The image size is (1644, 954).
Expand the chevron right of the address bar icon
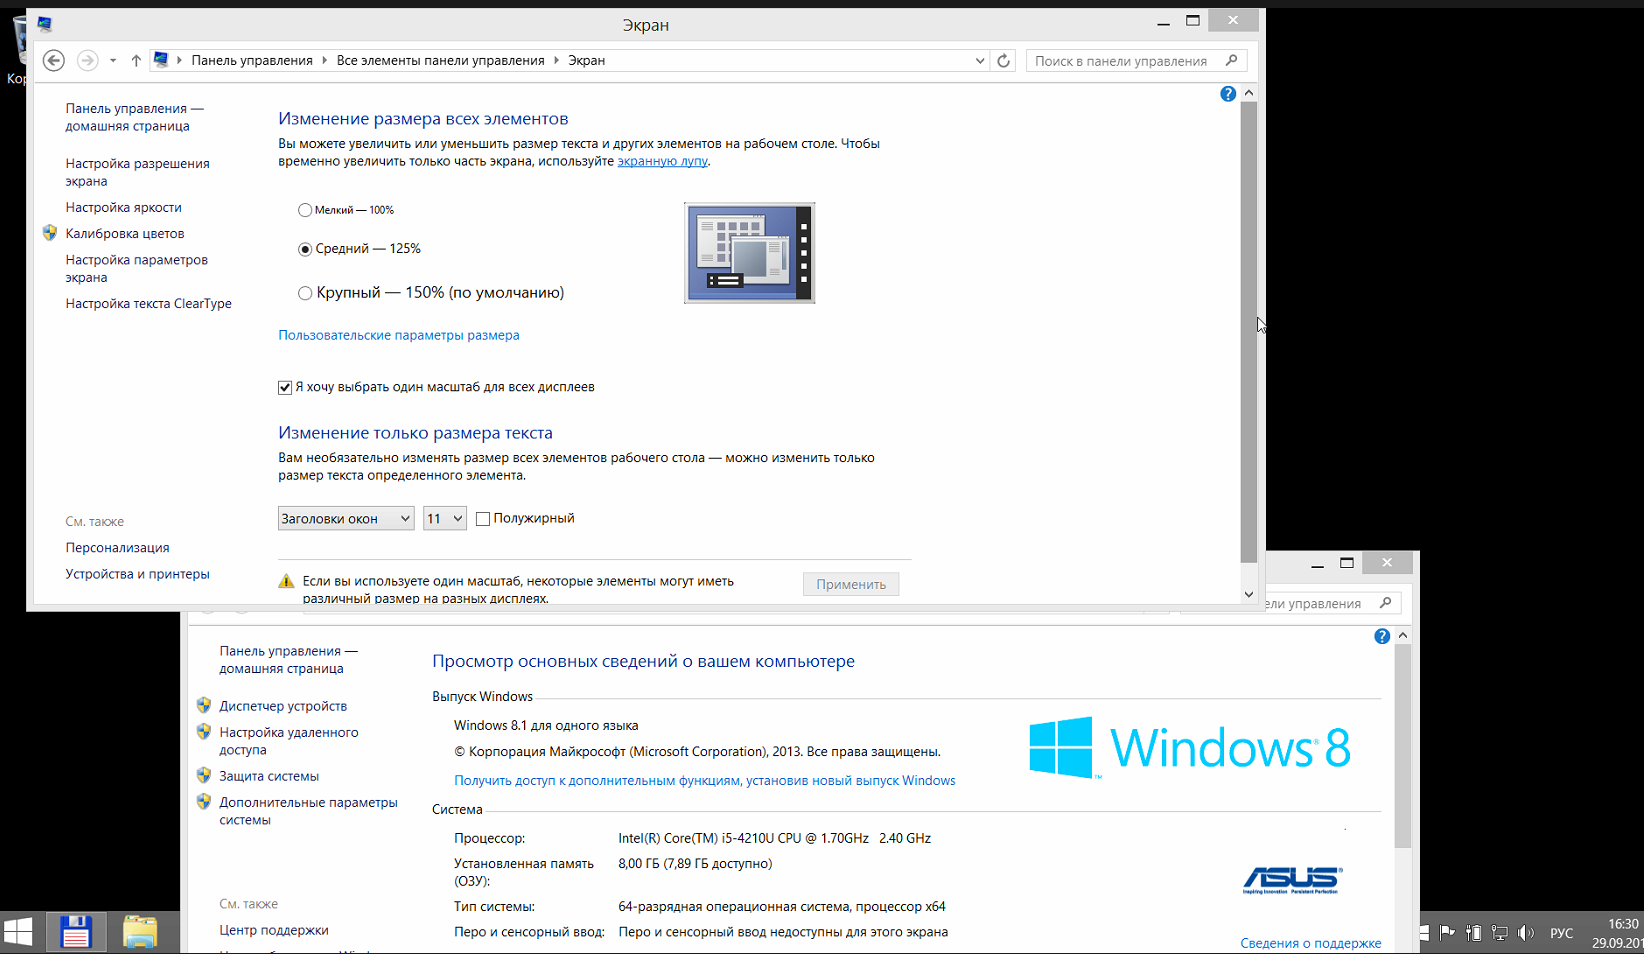click(x=179, y=61)
